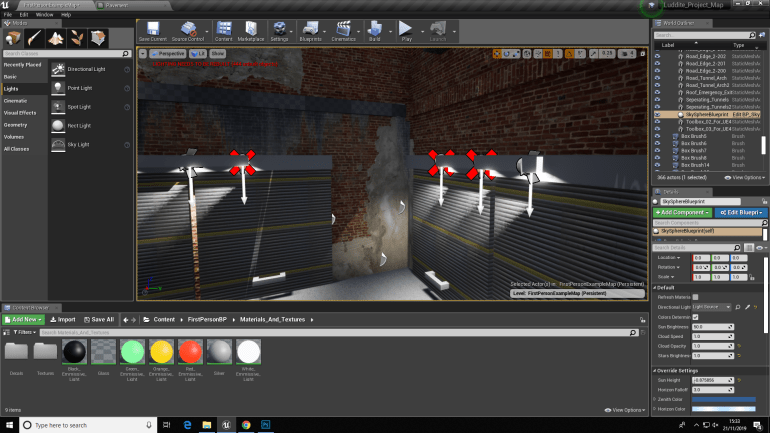Click the Zenith Color blue swatch

pyautogui.click(x=723, y=400)
